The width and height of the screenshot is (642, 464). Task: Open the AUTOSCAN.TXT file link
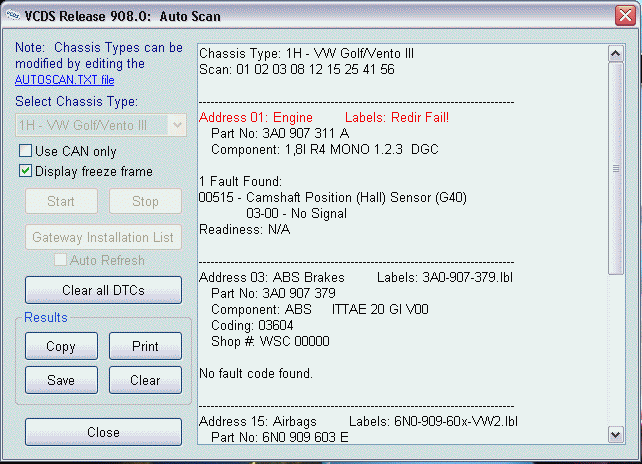(x=64, y=78)
